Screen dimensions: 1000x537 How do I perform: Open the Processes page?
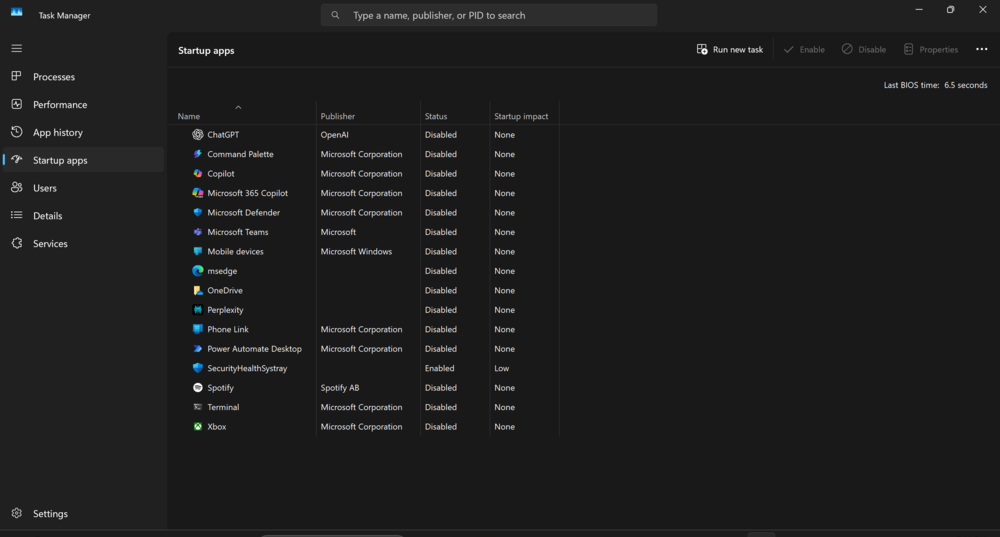84,77
